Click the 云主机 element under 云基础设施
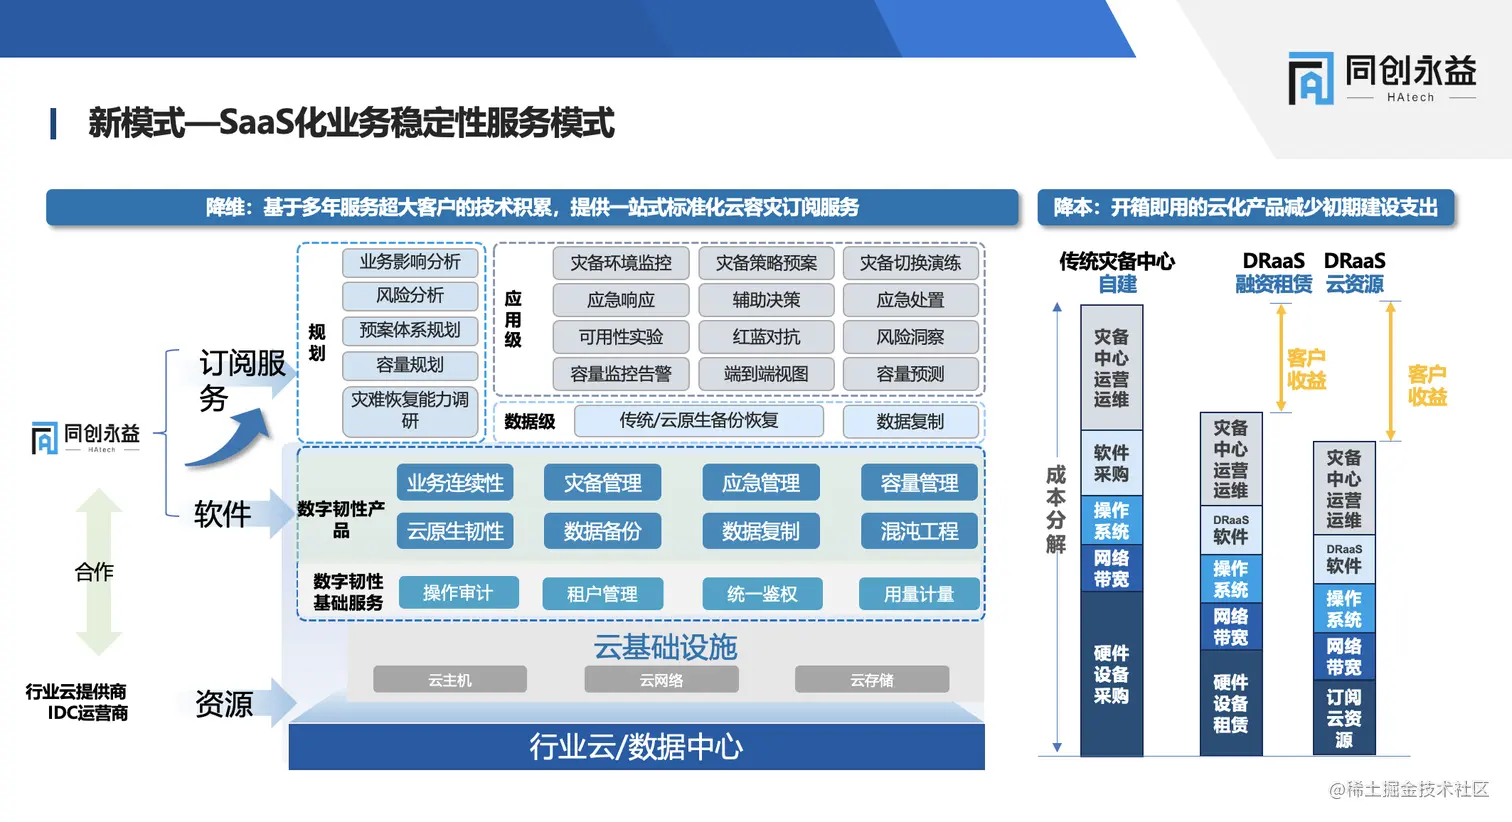The height and width of the screenshot is (822, 1512). [449, 679]
